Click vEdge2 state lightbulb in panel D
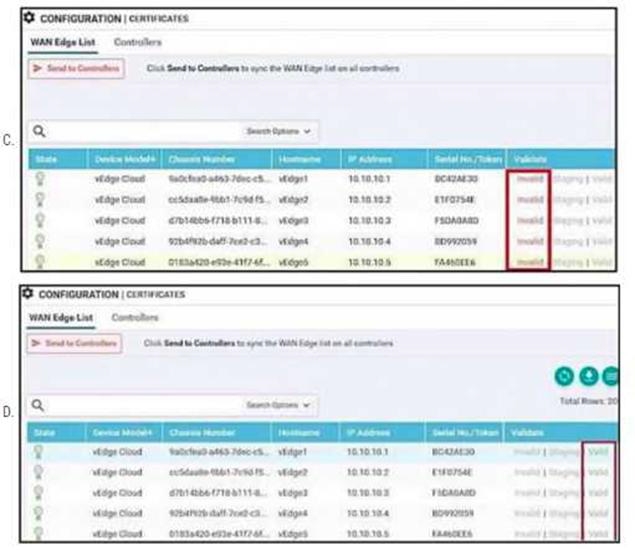The image size is (635, 550). pyautogui.click(x=38, y=472)
